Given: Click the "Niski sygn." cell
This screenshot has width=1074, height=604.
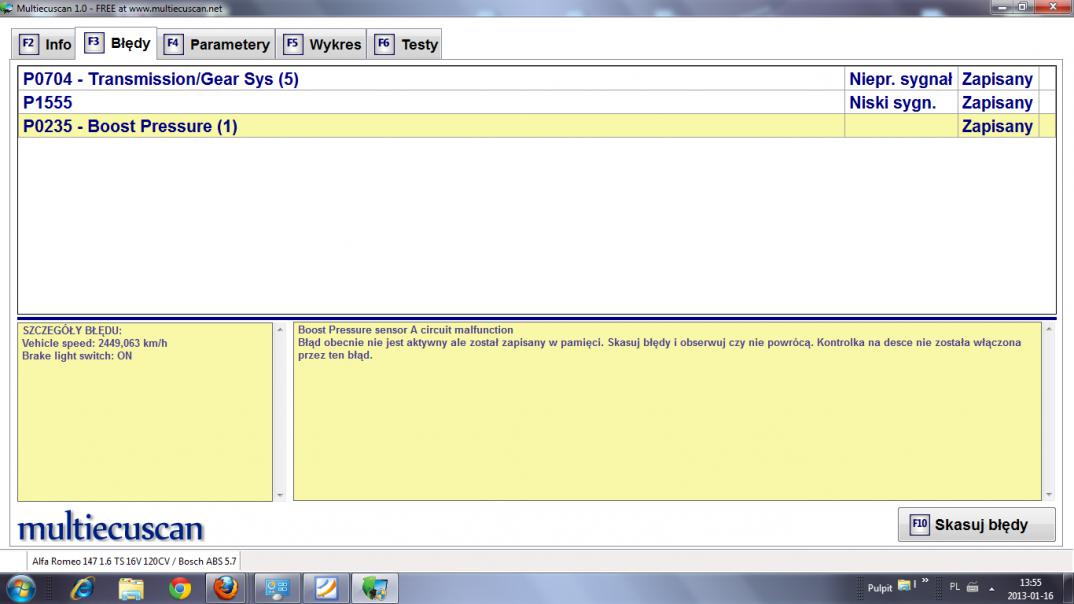Looking at the screenshot, I should [x=901, y=103].
